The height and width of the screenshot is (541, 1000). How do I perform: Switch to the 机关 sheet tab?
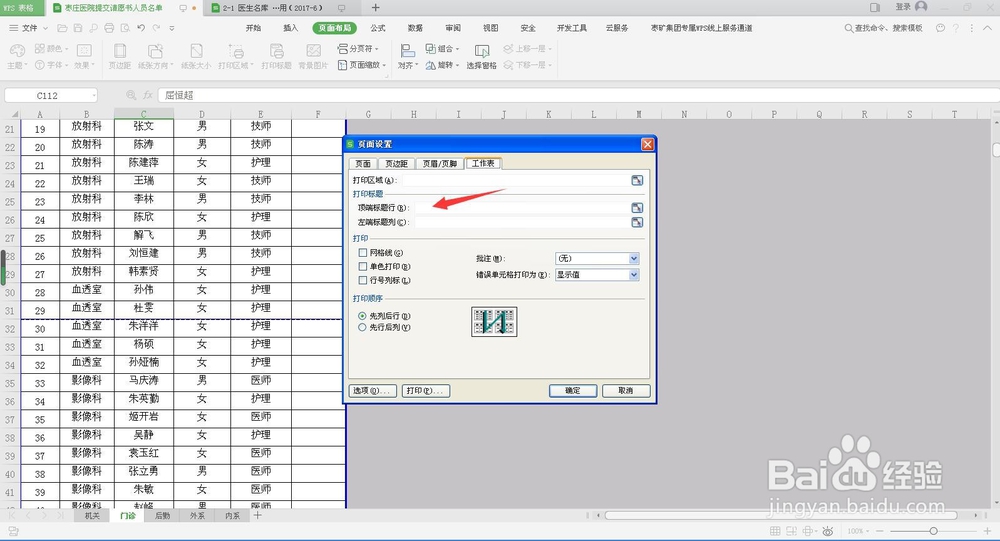tap(92, 515)
